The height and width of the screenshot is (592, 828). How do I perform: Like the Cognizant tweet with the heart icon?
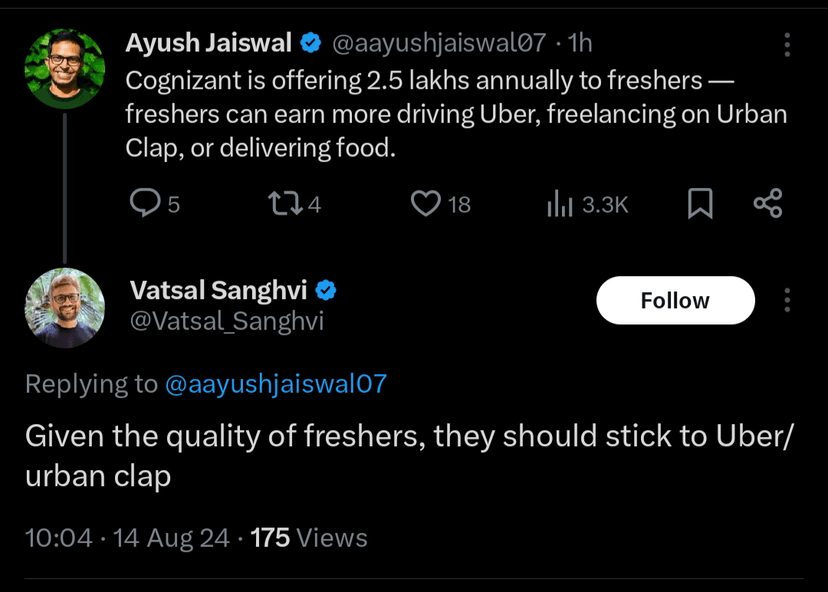pos(426,204)
